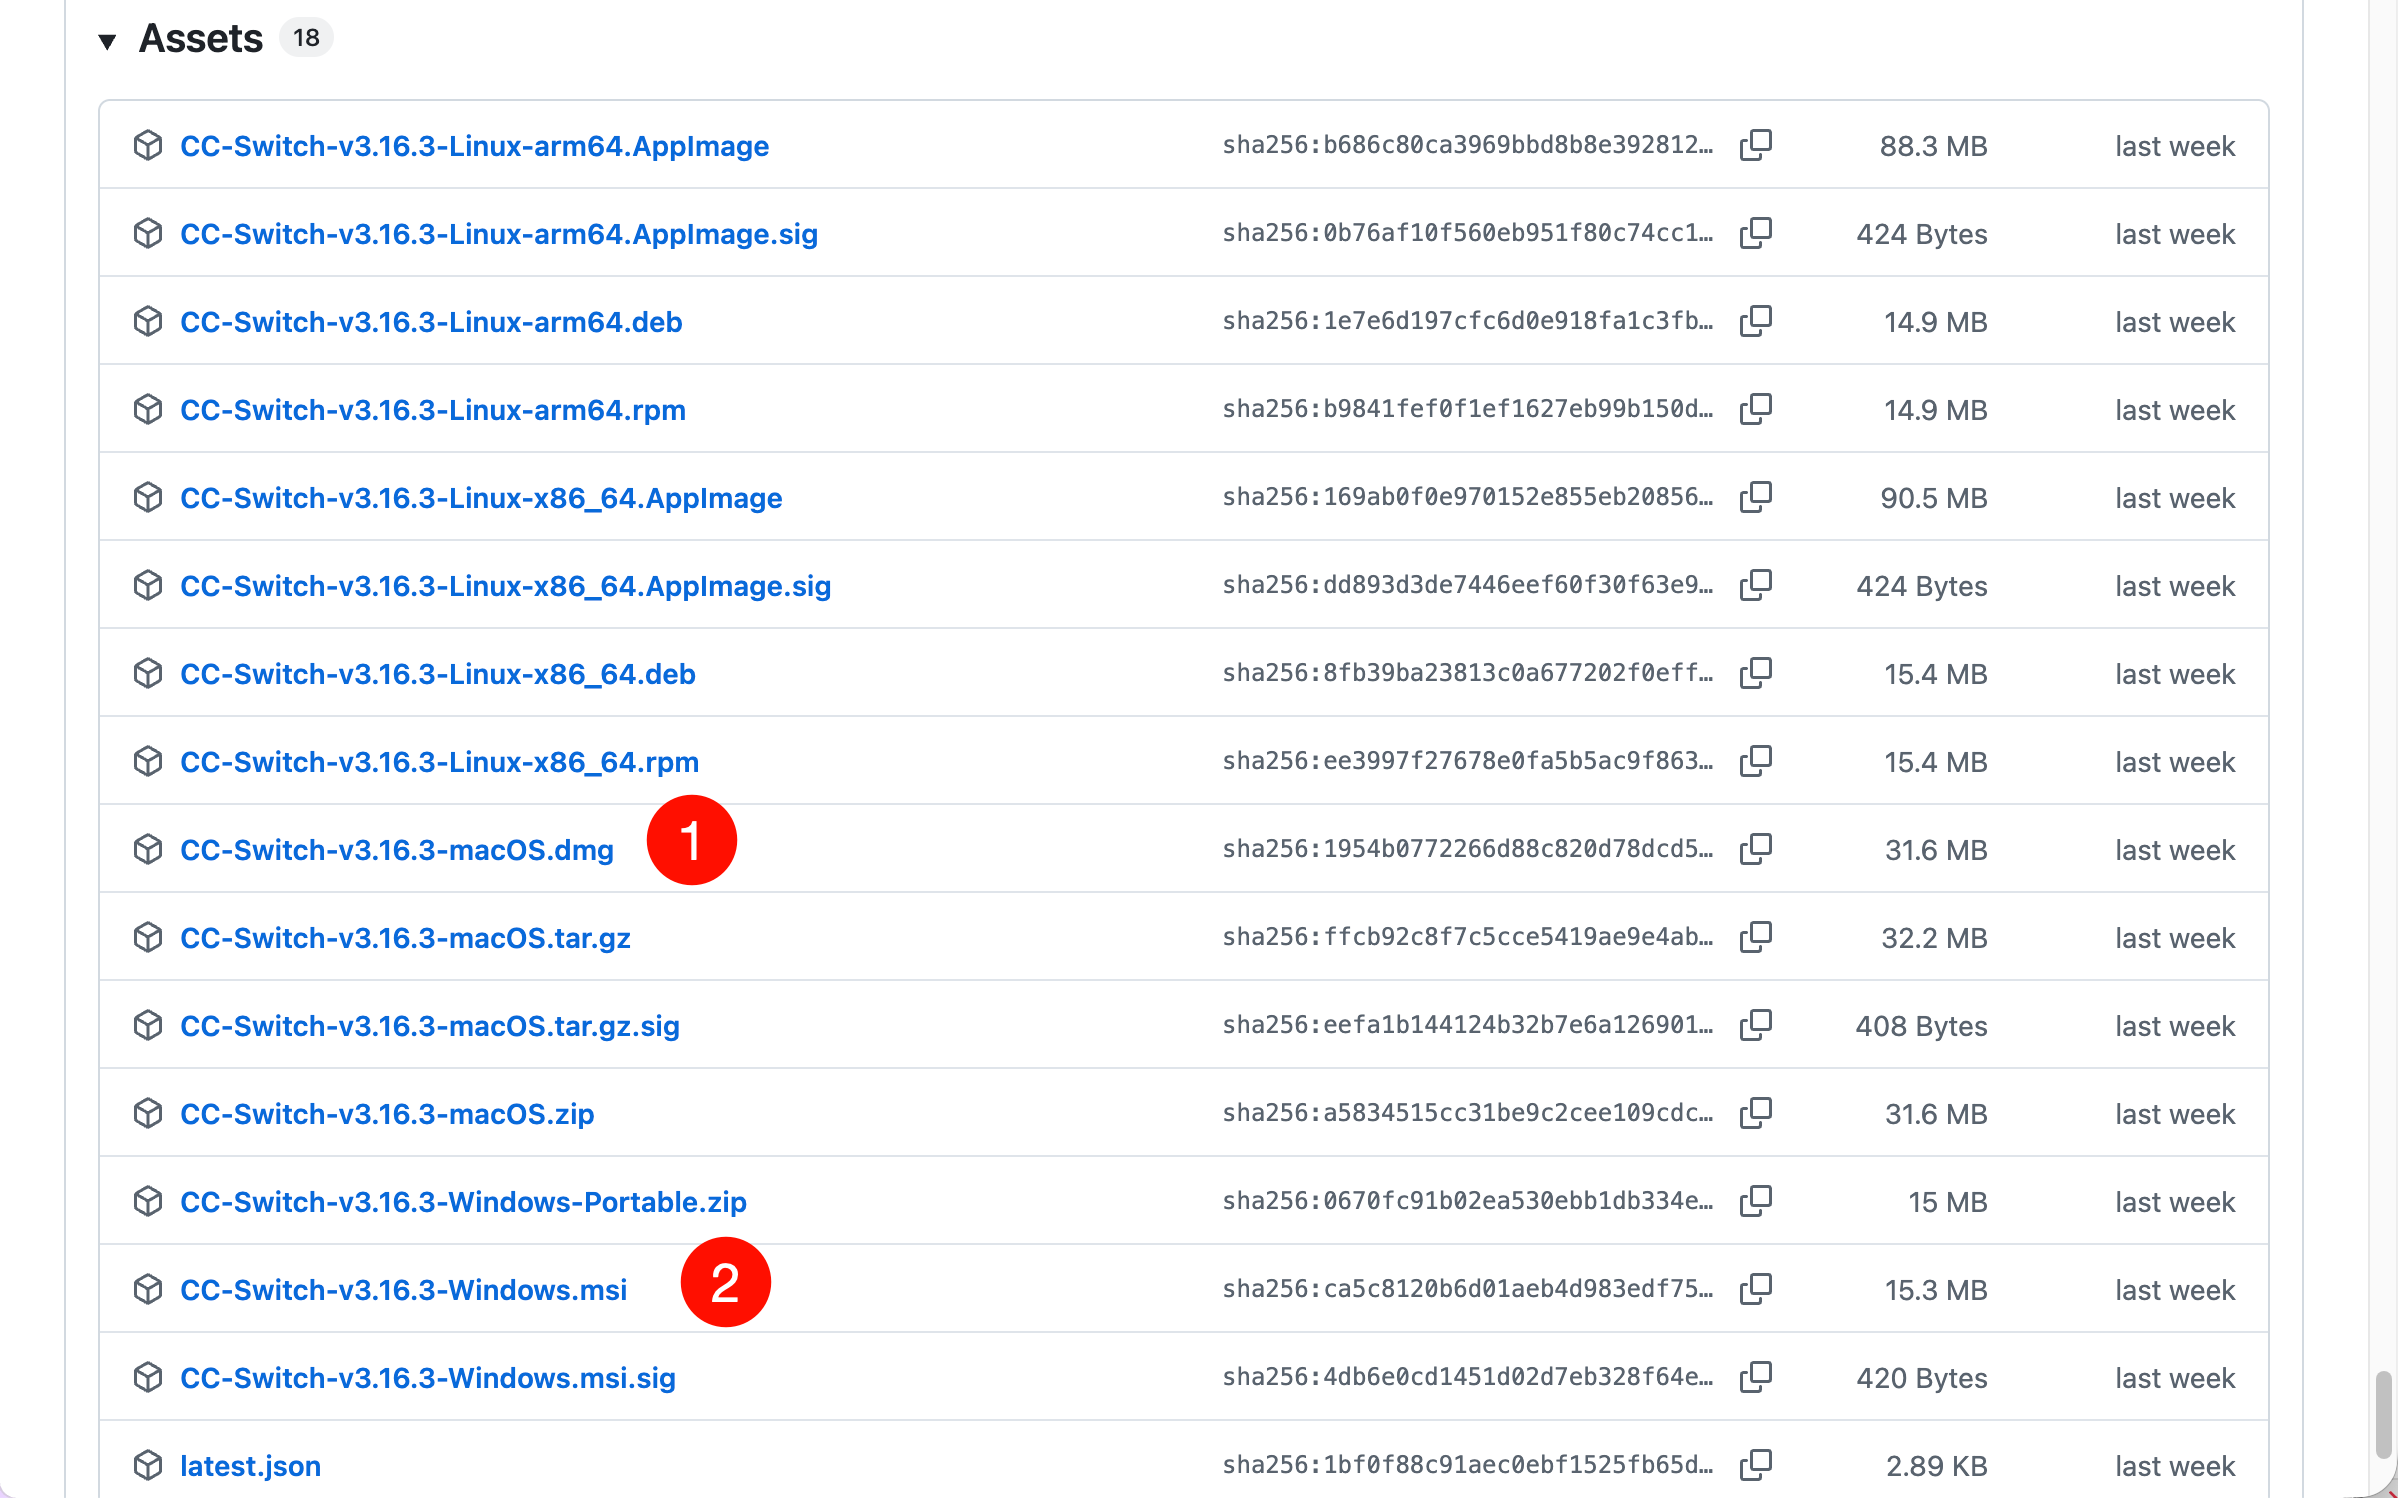This screenshot has width=2398, height=1498.
Task: Click package icon beside macOS.dmg
Action: (x=148, y=850)
